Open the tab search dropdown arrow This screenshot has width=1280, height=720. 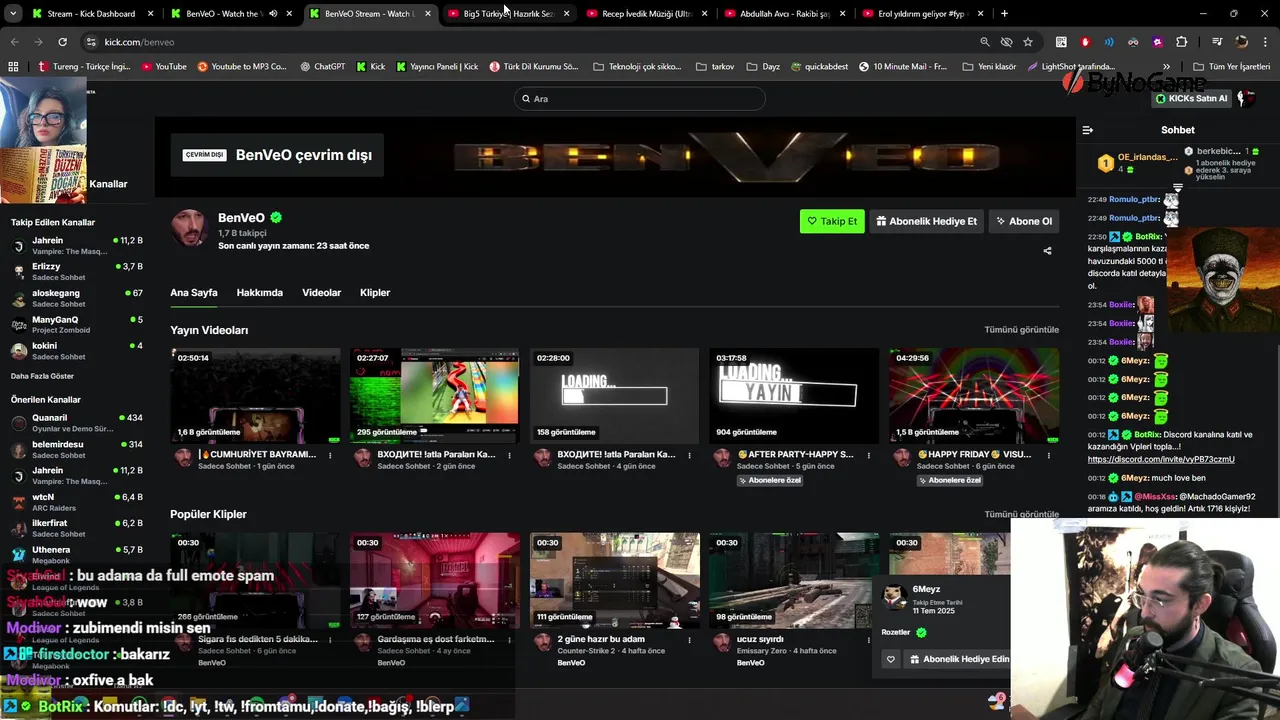tap(14, 14)
